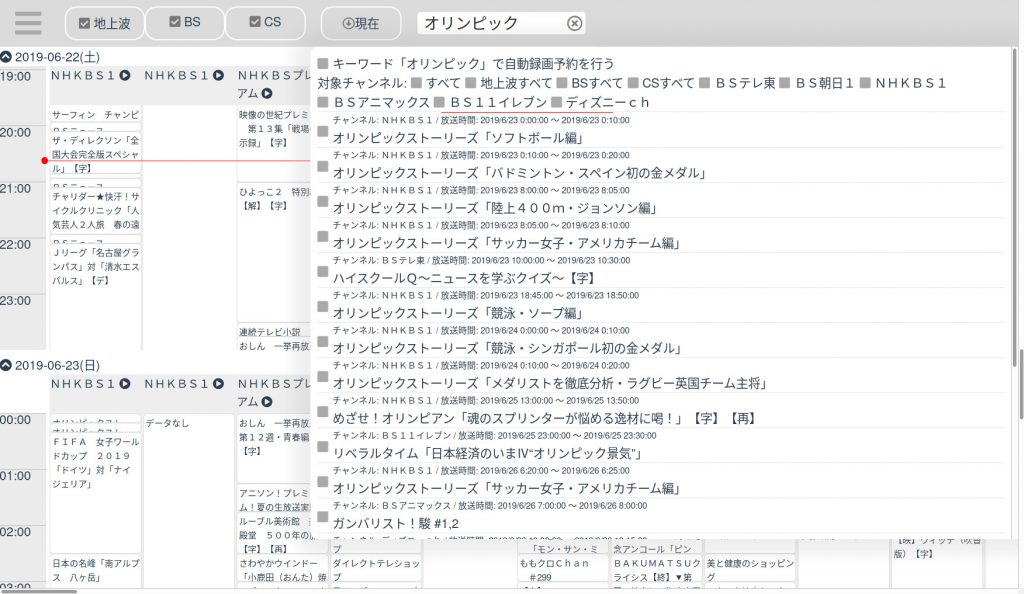This screenshot has height=594, width=1024.
Task: Select checkbox for バドミントン・スペイン初の金メダル program
Action: pyautogui.click(x=323, y=166)
